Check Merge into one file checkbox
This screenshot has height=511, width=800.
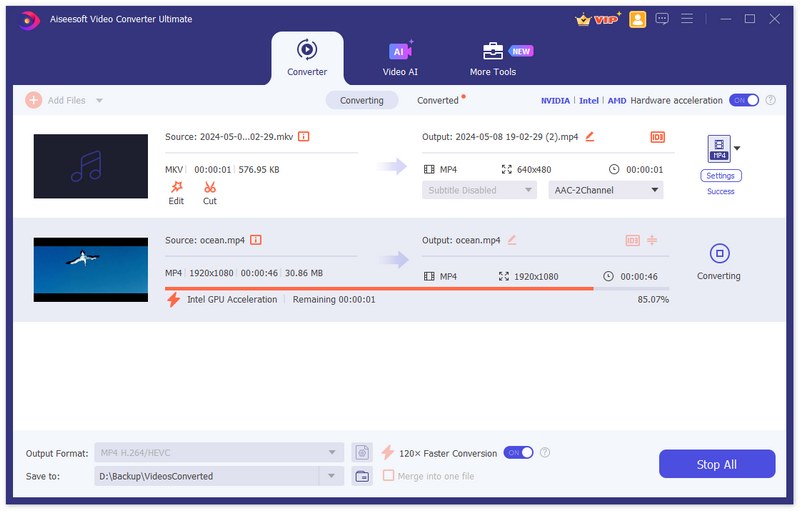pyautogui.click(x=389, y=476)
